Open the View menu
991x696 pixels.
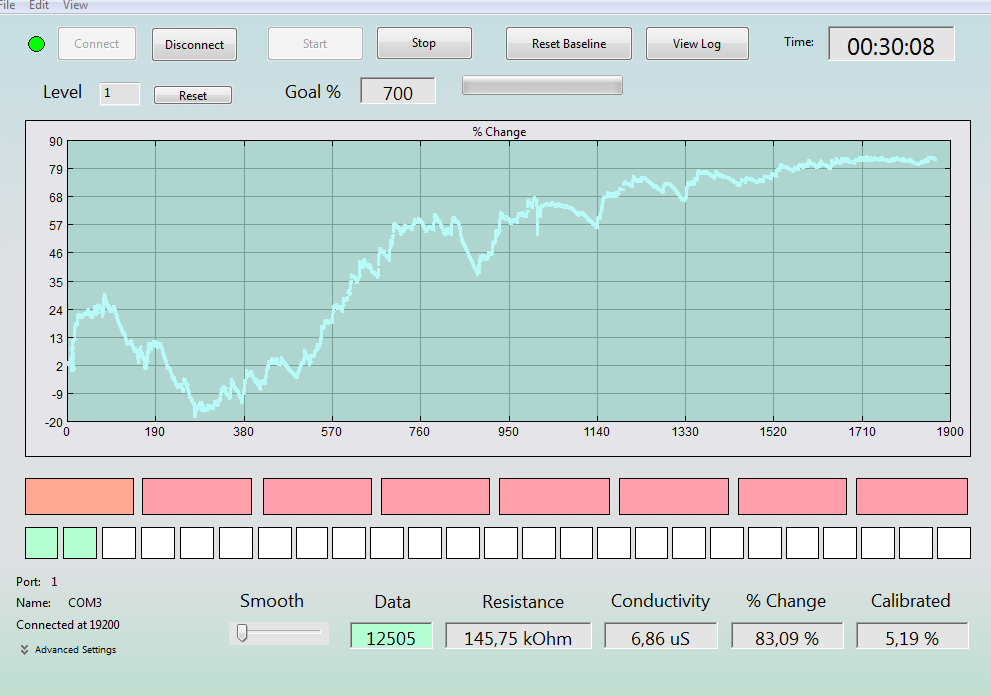[x=75, y=5]
